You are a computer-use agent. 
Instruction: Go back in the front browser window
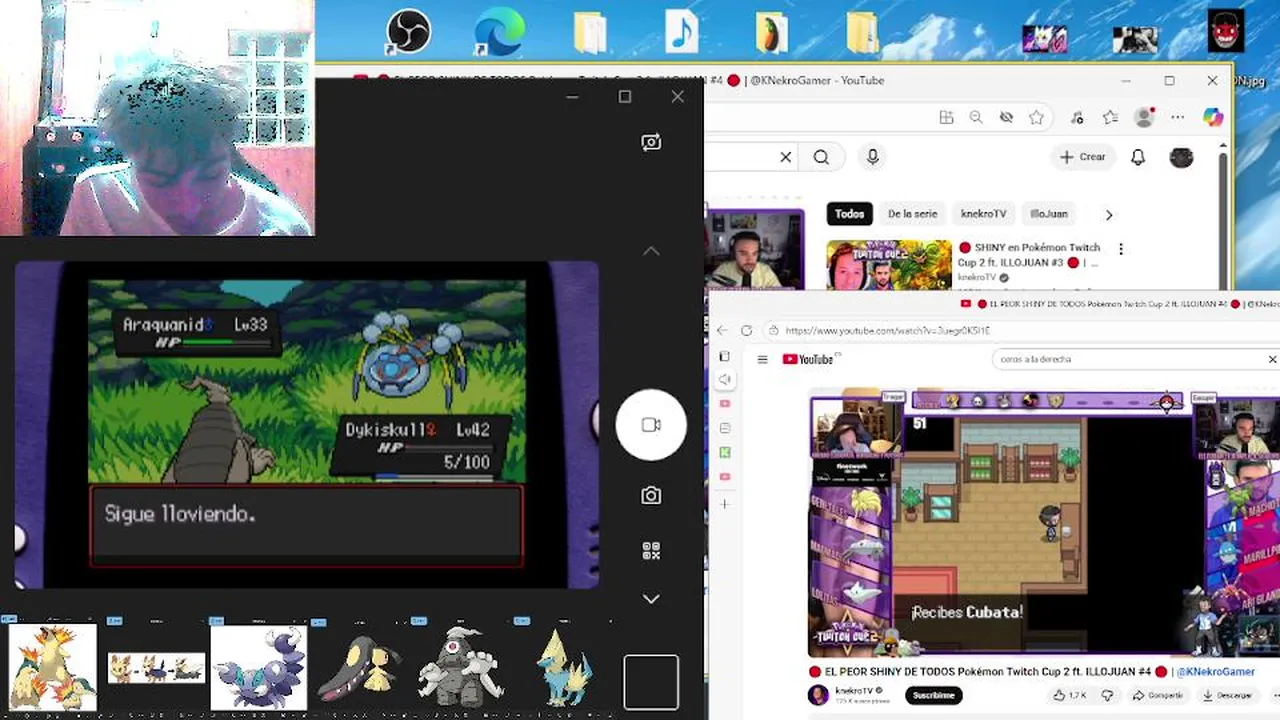722,330
